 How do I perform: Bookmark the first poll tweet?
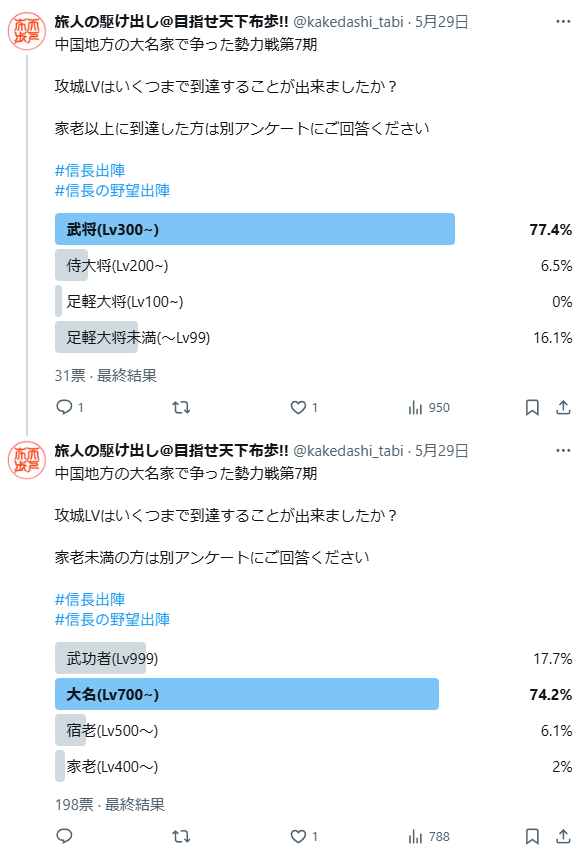532,407
